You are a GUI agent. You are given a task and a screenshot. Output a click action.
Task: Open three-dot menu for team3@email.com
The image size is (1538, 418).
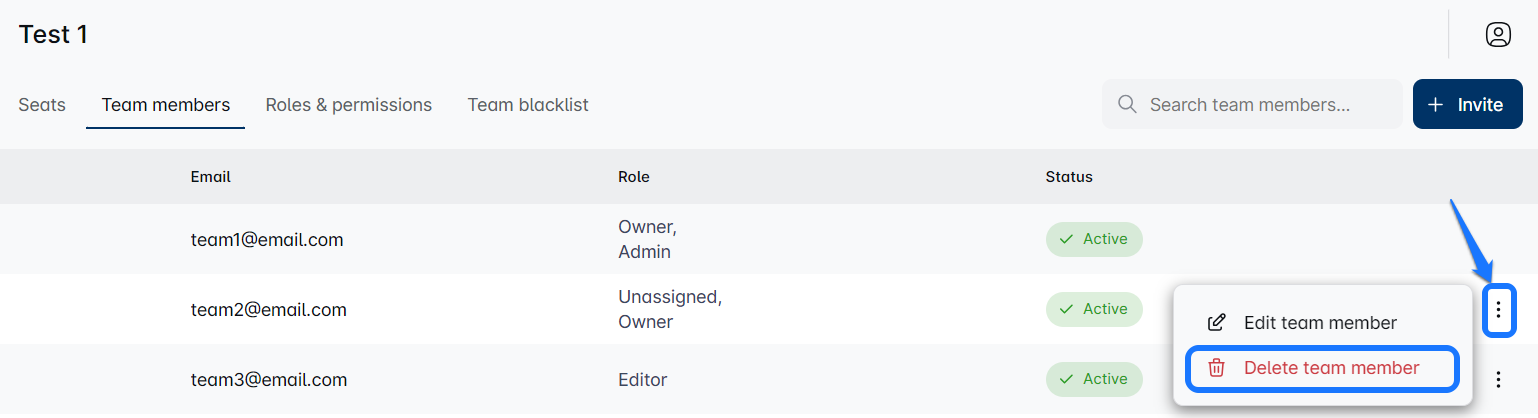pos(1497,380)
